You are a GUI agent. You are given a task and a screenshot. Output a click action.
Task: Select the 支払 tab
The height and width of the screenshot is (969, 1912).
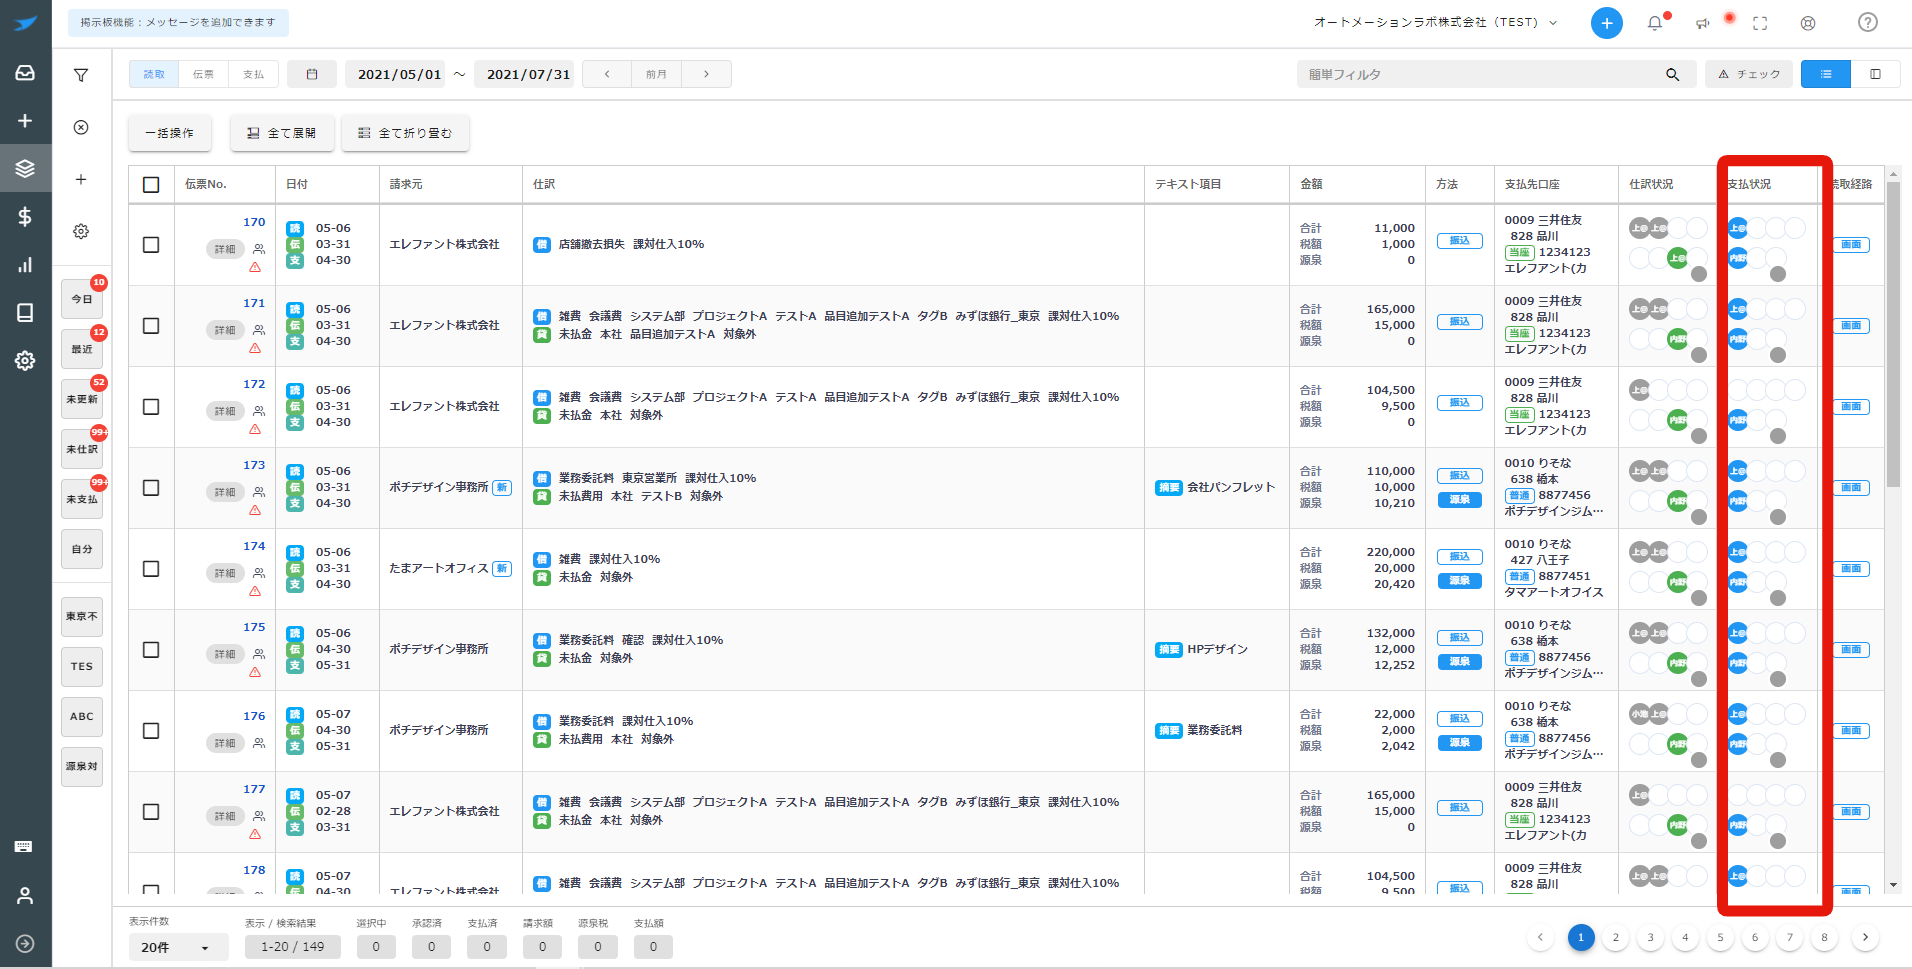(254, 74)
